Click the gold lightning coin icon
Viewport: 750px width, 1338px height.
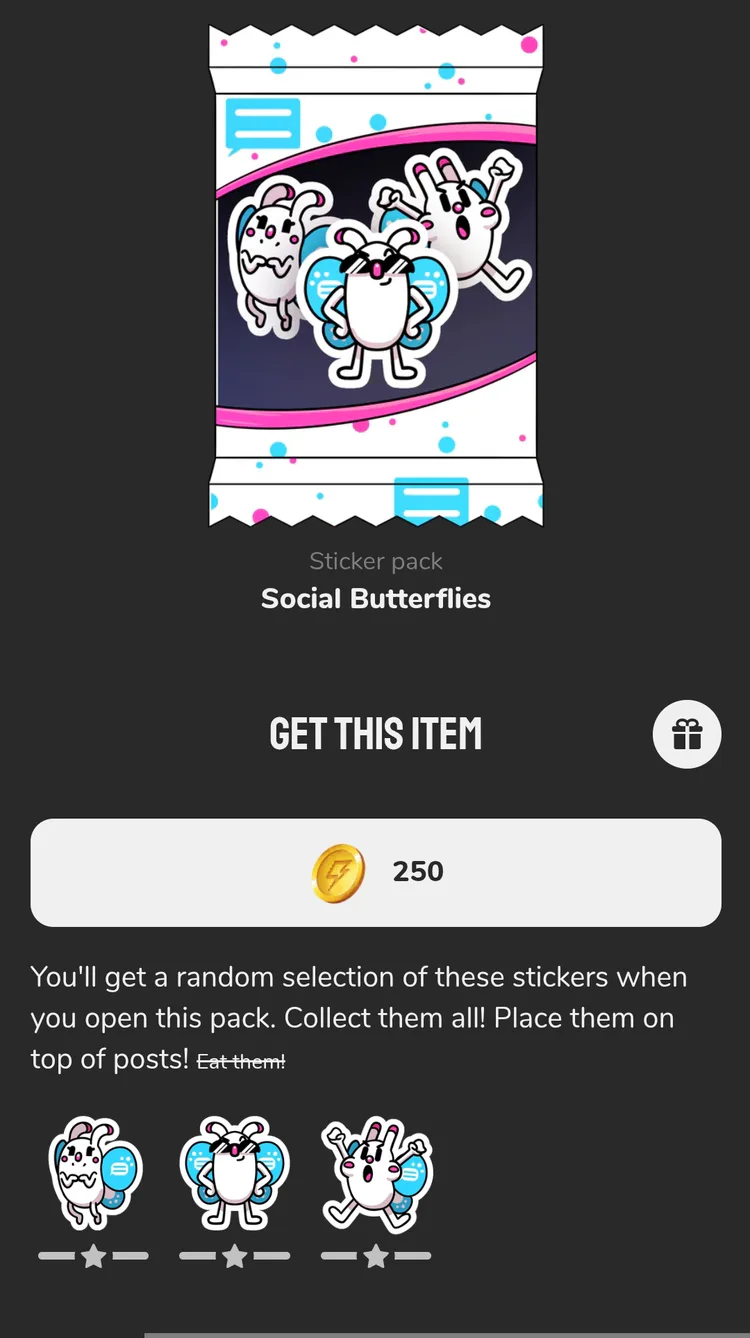pyautogui.click(x=337, y=872)
